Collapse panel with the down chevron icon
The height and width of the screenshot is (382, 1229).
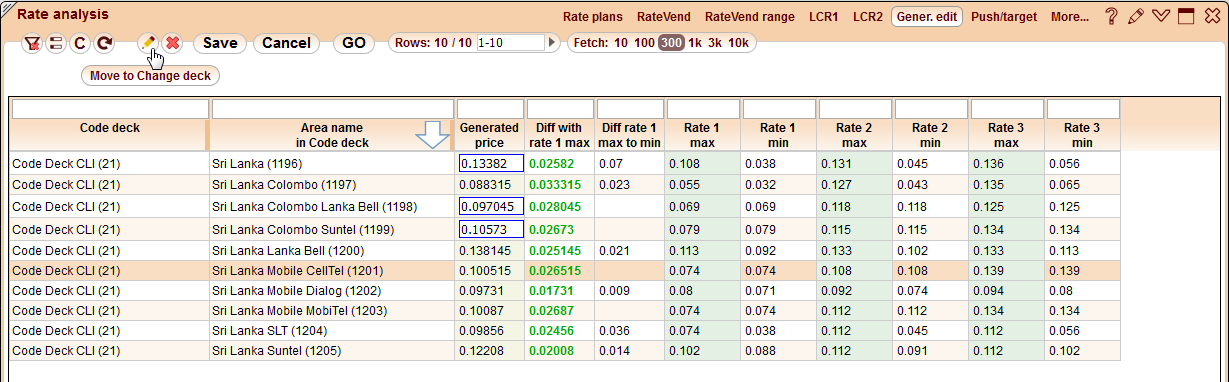coord(1161,16)
